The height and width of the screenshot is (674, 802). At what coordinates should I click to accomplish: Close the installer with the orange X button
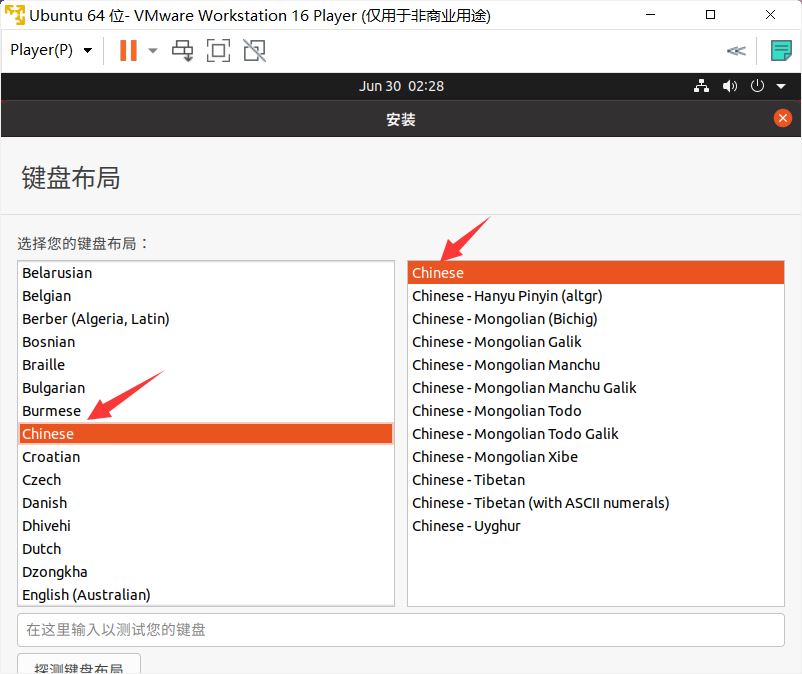783,118
